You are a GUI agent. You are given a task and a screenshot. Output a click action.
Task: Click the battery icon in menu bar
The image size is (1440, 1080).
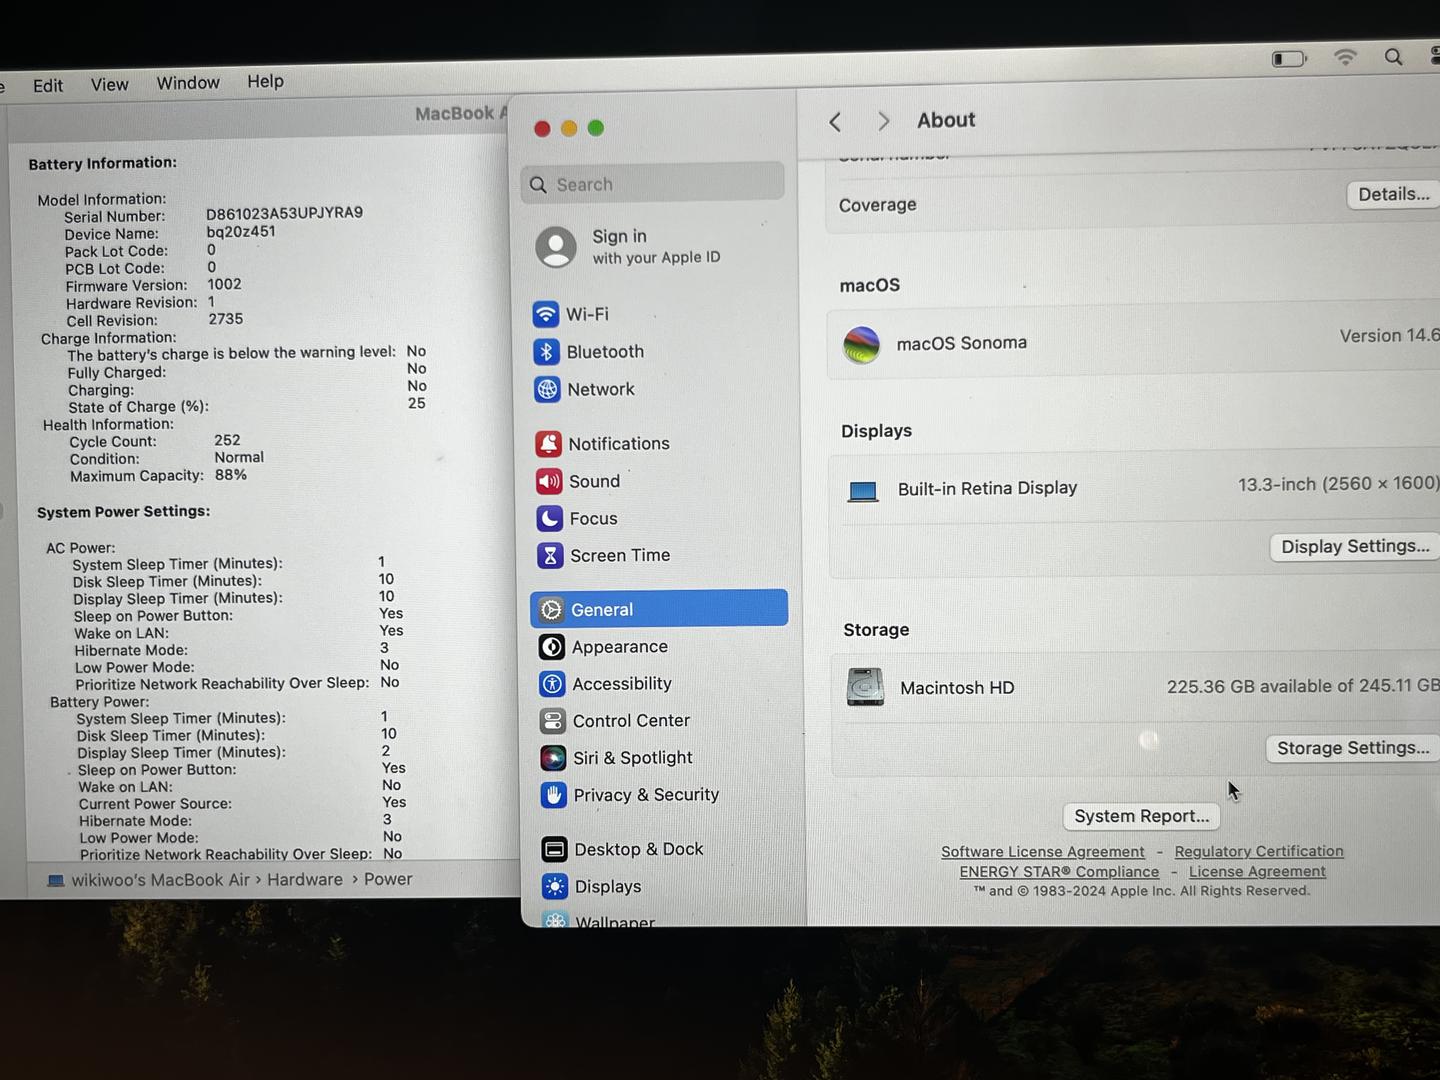pyautogui.click(x=1290, y=59)
